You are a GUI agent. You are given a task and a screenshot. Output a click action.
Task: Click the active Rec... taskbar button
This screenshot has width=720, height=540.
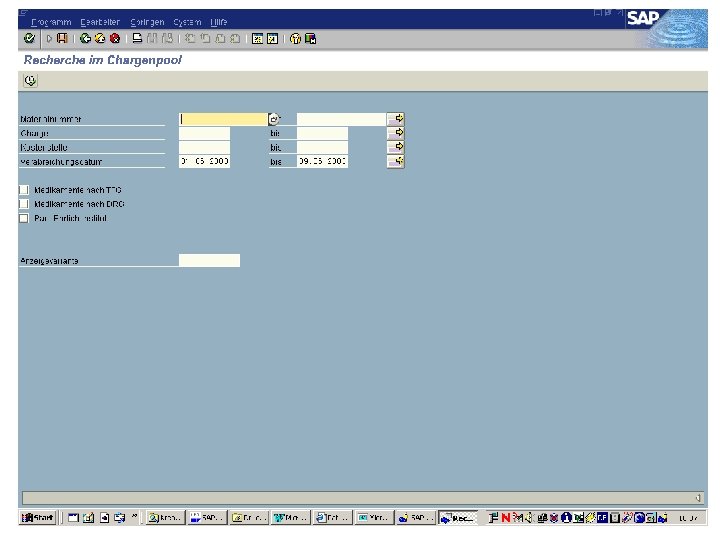point(457,518)
